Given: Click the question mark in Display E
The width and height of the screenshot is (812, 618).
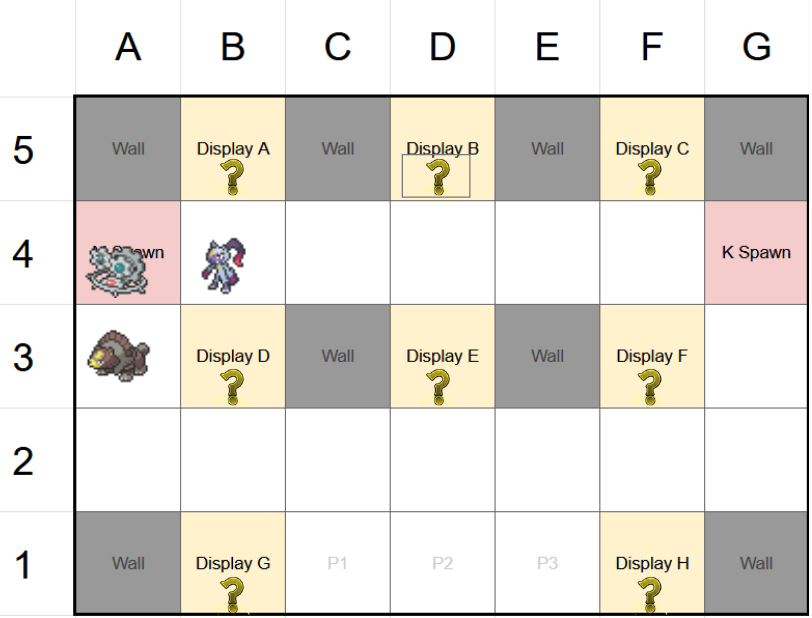Looking at the screenshot, I should pyautogui.click(x=438, y=385).
